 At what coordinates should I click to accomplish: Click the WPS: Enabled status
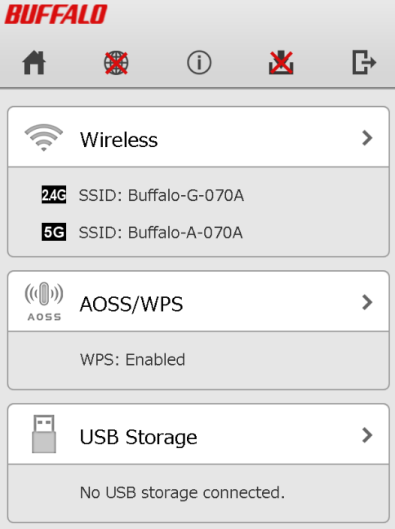133,360
